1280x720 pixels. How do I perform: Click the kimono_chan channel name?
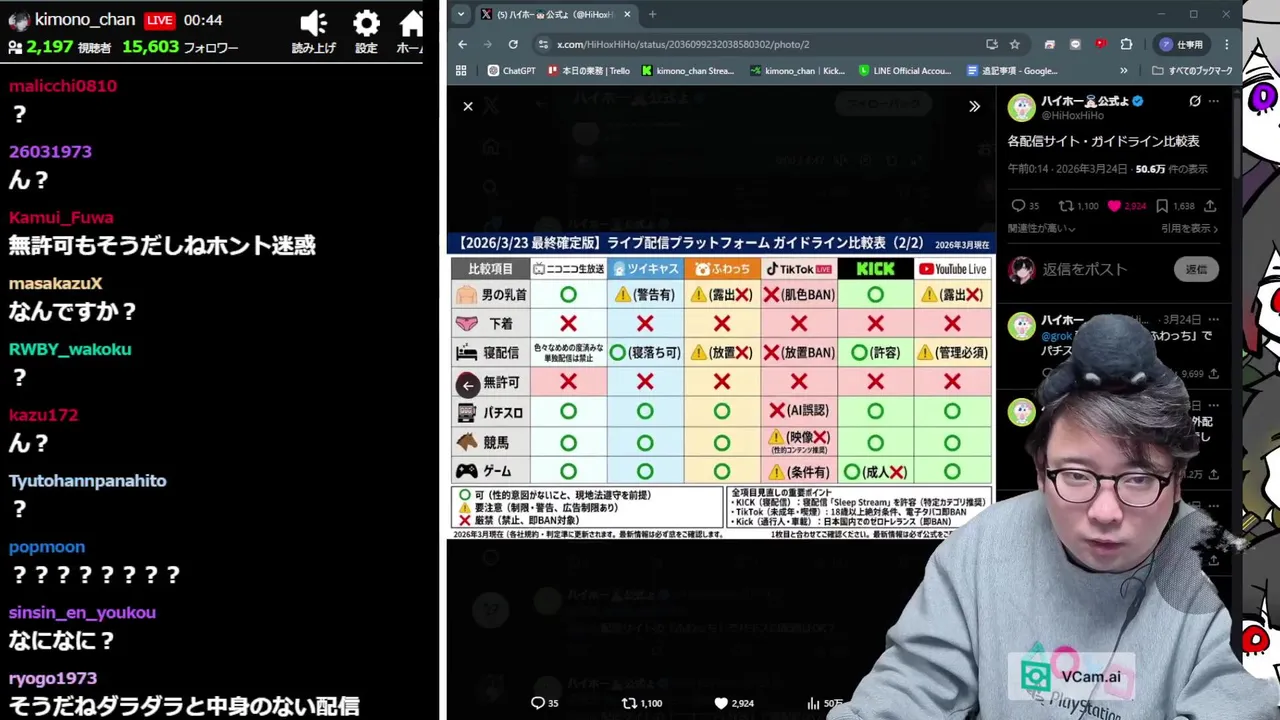point(85,20)
